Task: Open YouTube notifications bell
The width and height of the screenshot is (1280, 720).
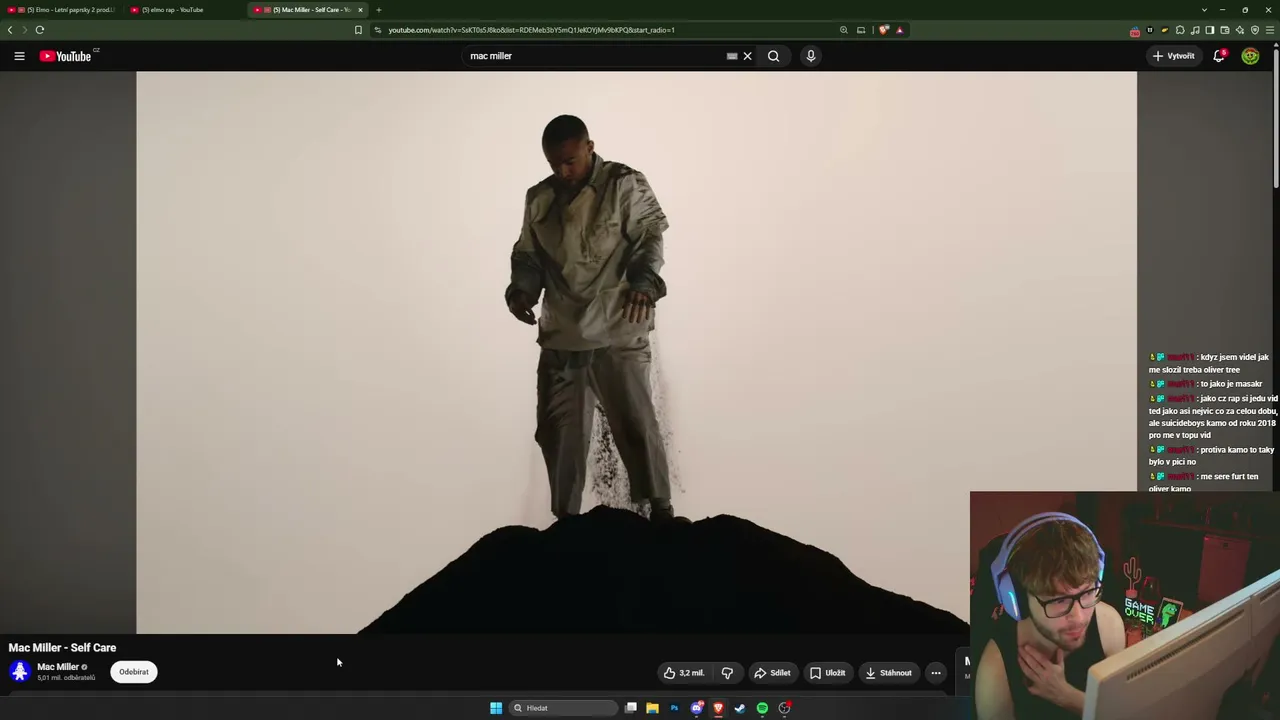Action: coord(1219,56)
